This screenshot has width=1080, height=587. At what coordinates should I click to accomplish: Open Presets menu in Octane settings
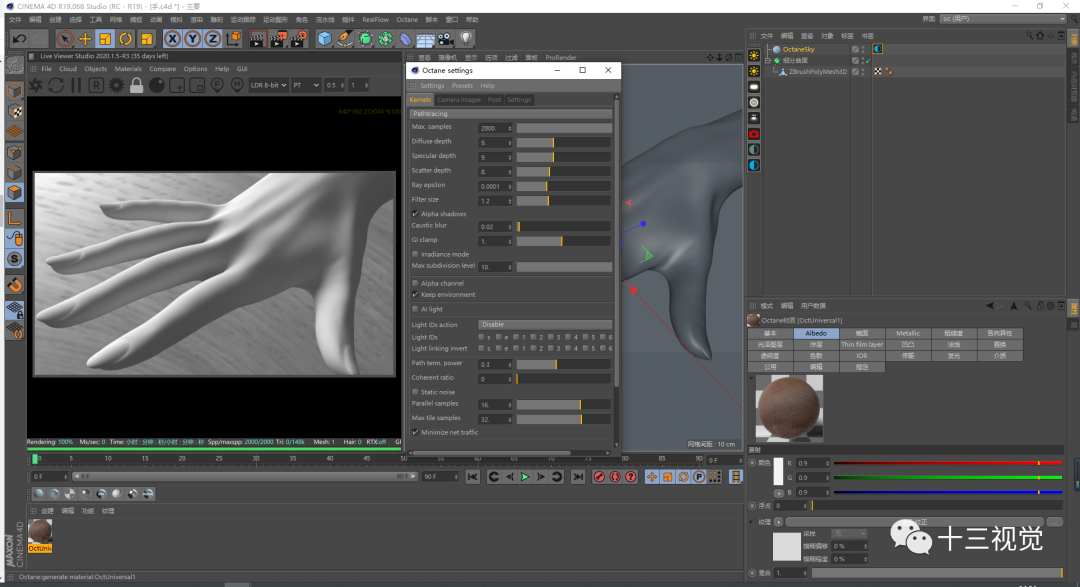pos(462,86)
